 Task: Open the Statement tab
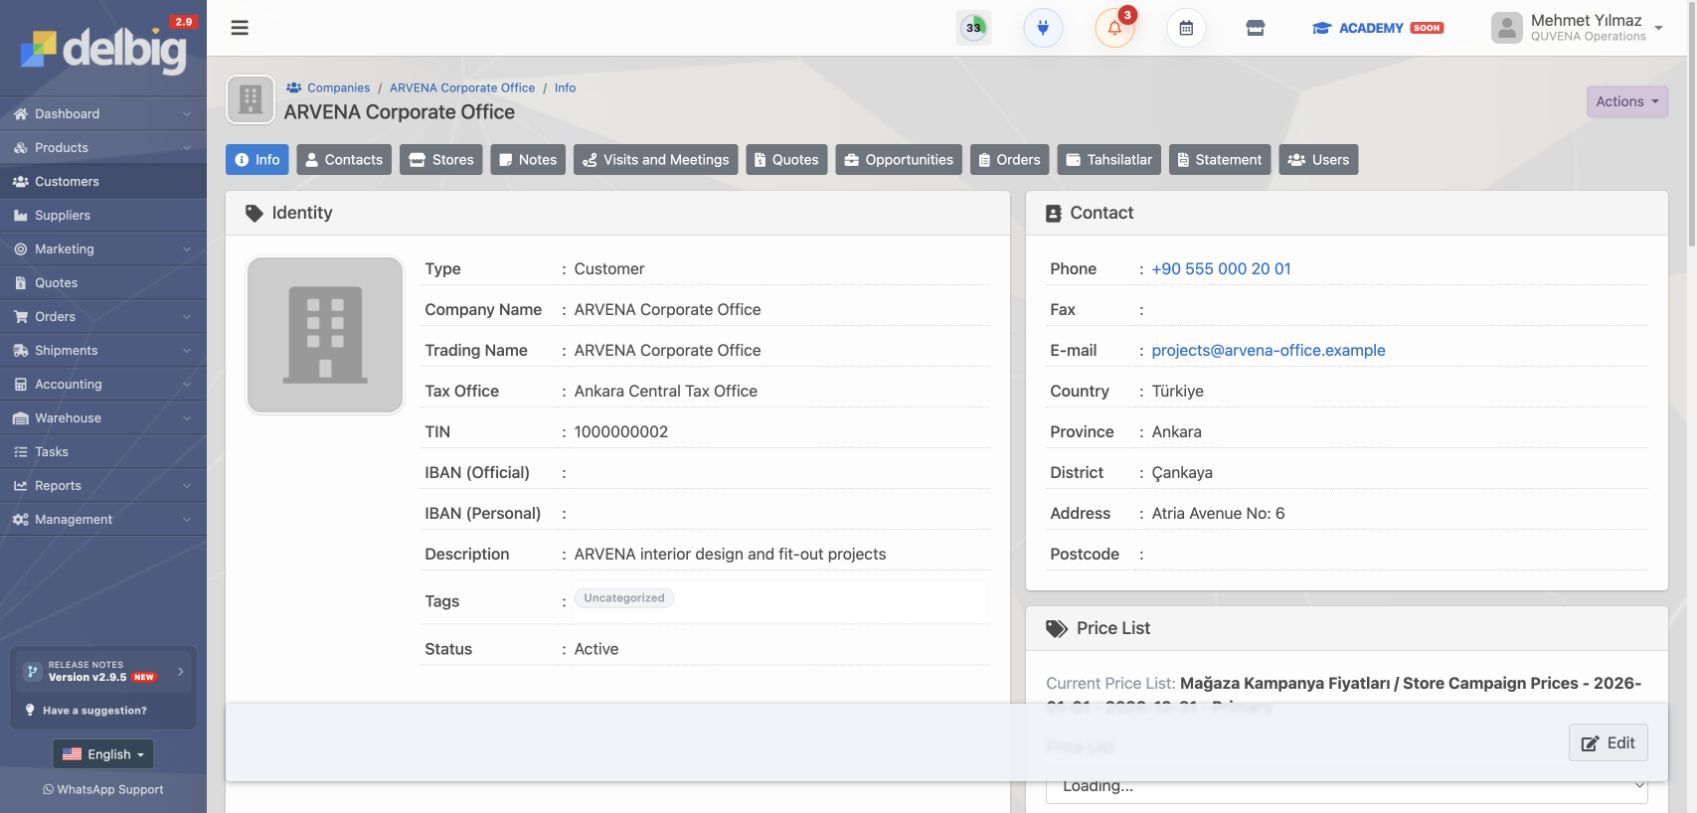coord(1220,160)
